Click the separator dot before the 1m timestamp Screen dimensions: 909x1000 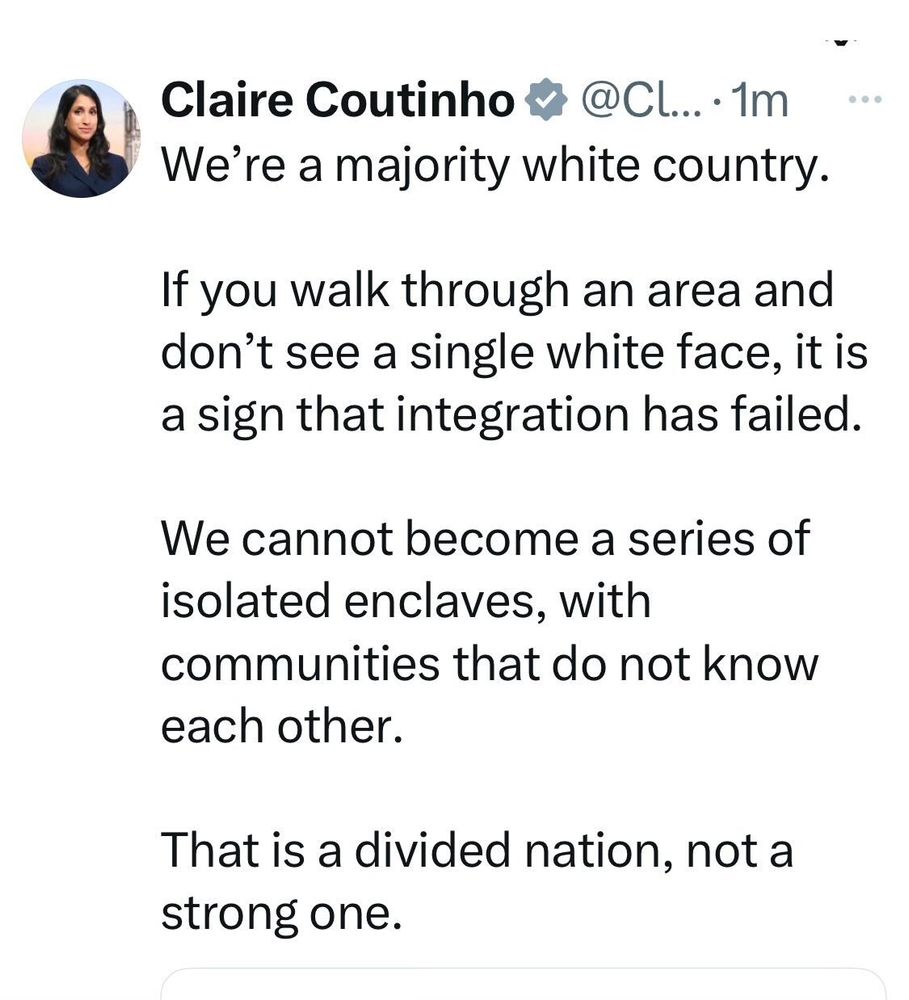pos(716,103)
